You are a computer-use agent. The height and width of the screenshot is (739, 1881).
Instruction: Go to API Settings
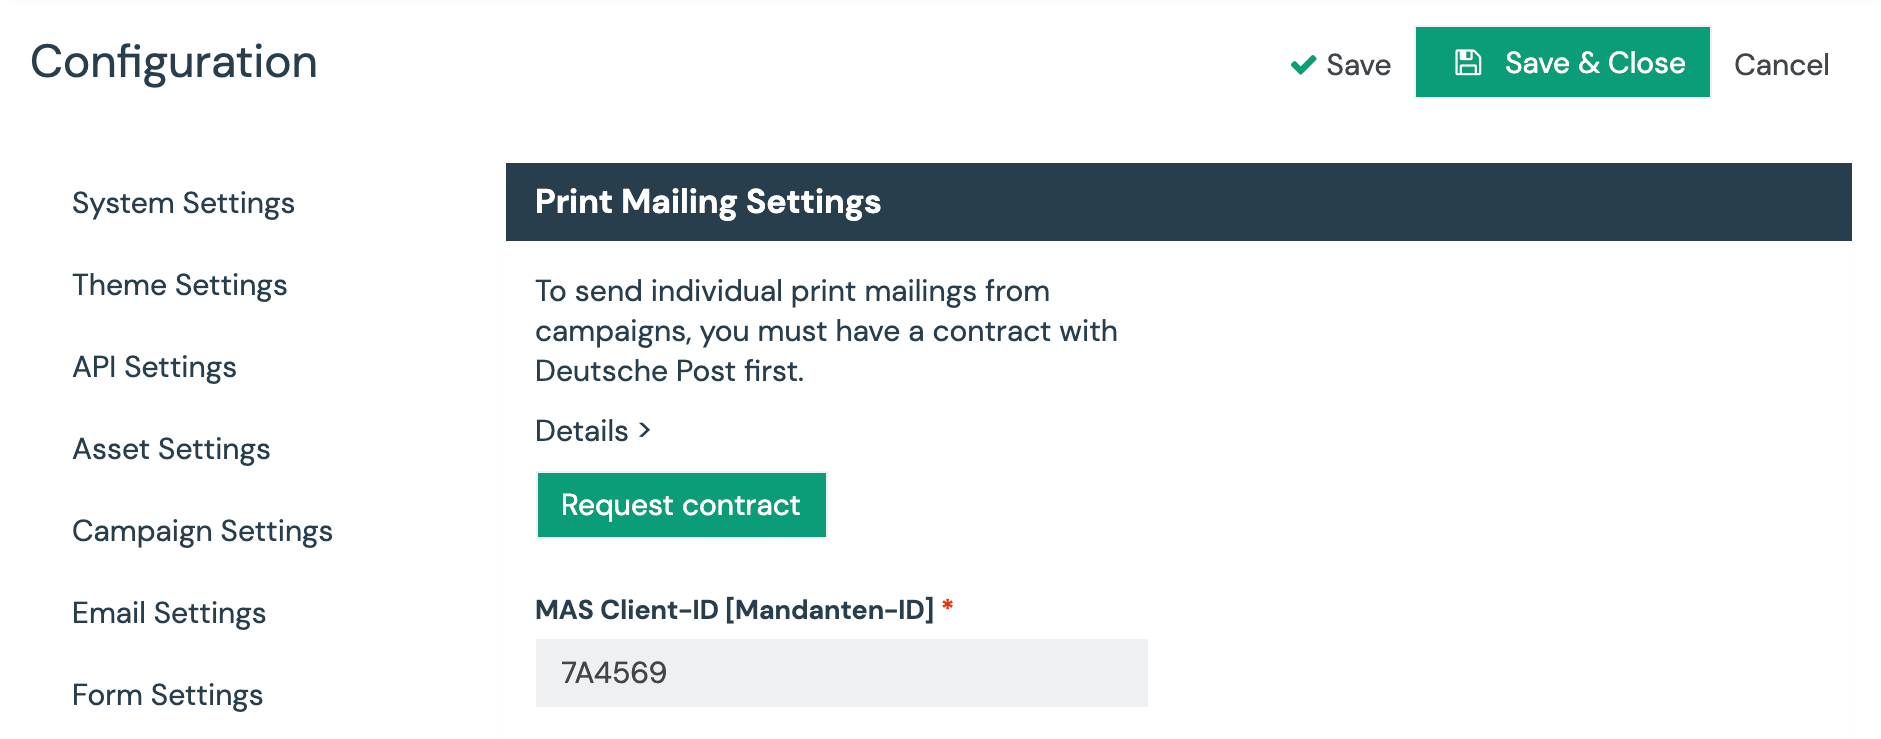pos(154,367)
